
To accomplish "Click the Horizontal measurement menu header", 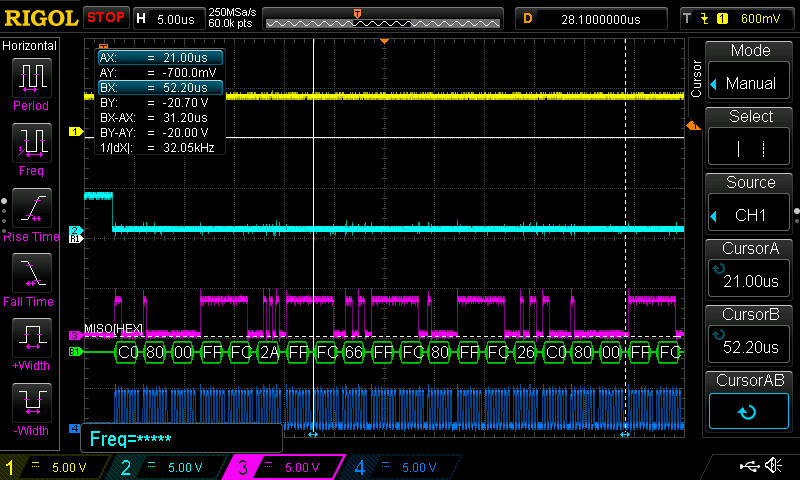I will pos(30,46).
